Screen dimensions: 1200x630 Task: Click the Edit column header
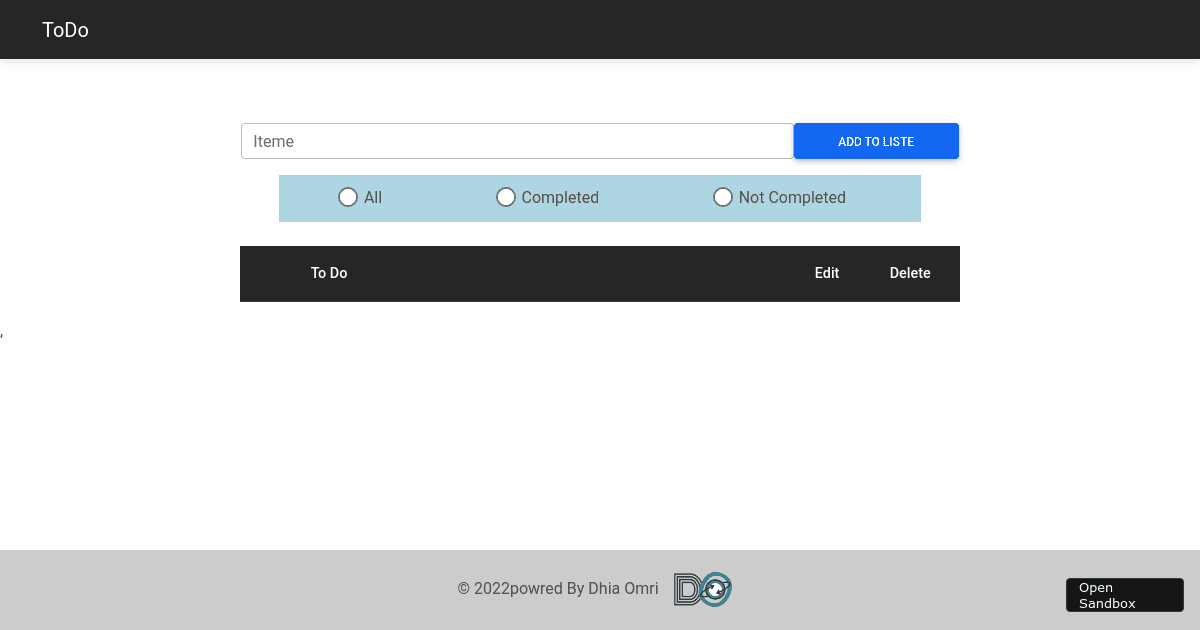pos(827,273)
